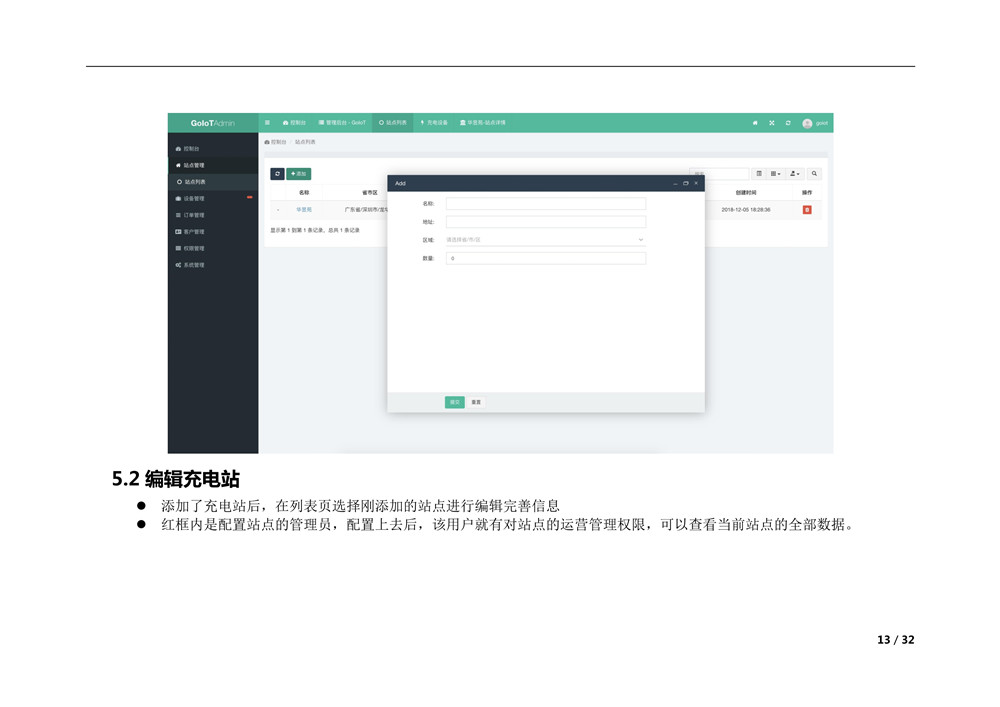Open 系统管理 in the sidebar
The width and height of the screenshot is (1000, 707).
click(x=193, y=265)
